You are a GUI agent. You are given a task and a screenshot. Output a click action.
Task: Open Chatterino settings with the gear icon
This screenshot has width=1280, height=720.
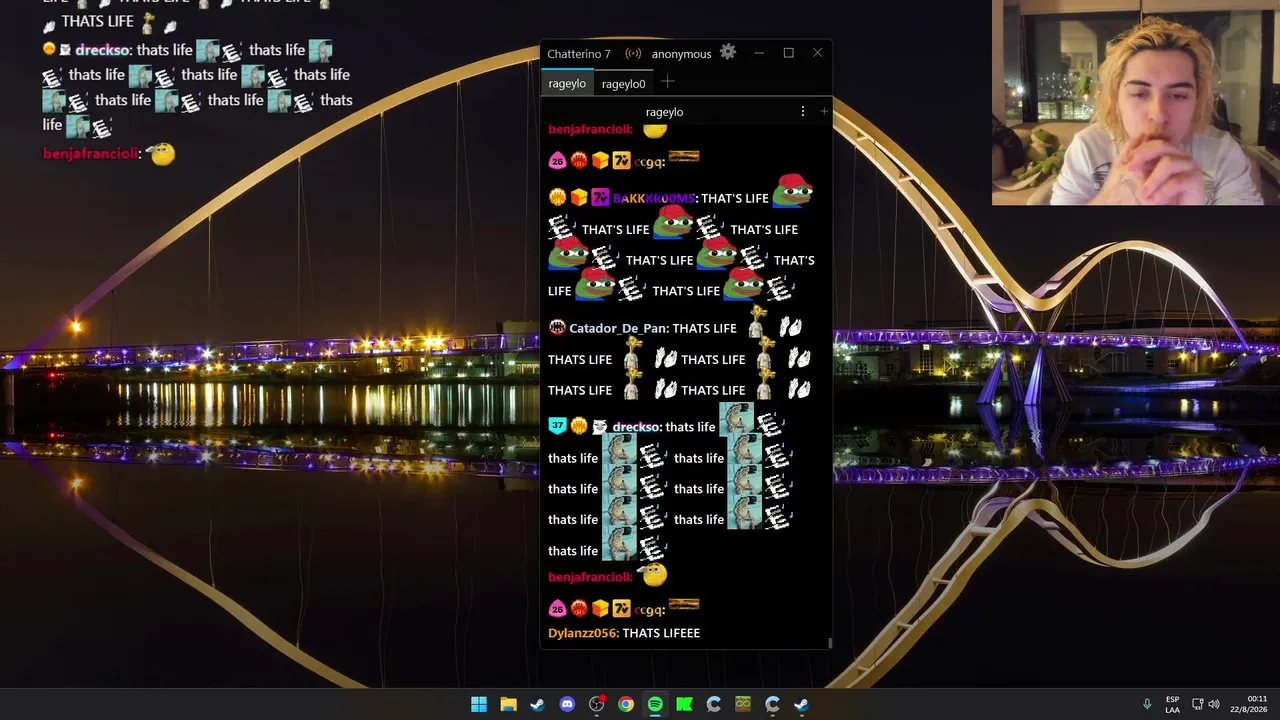coord(728,52)
